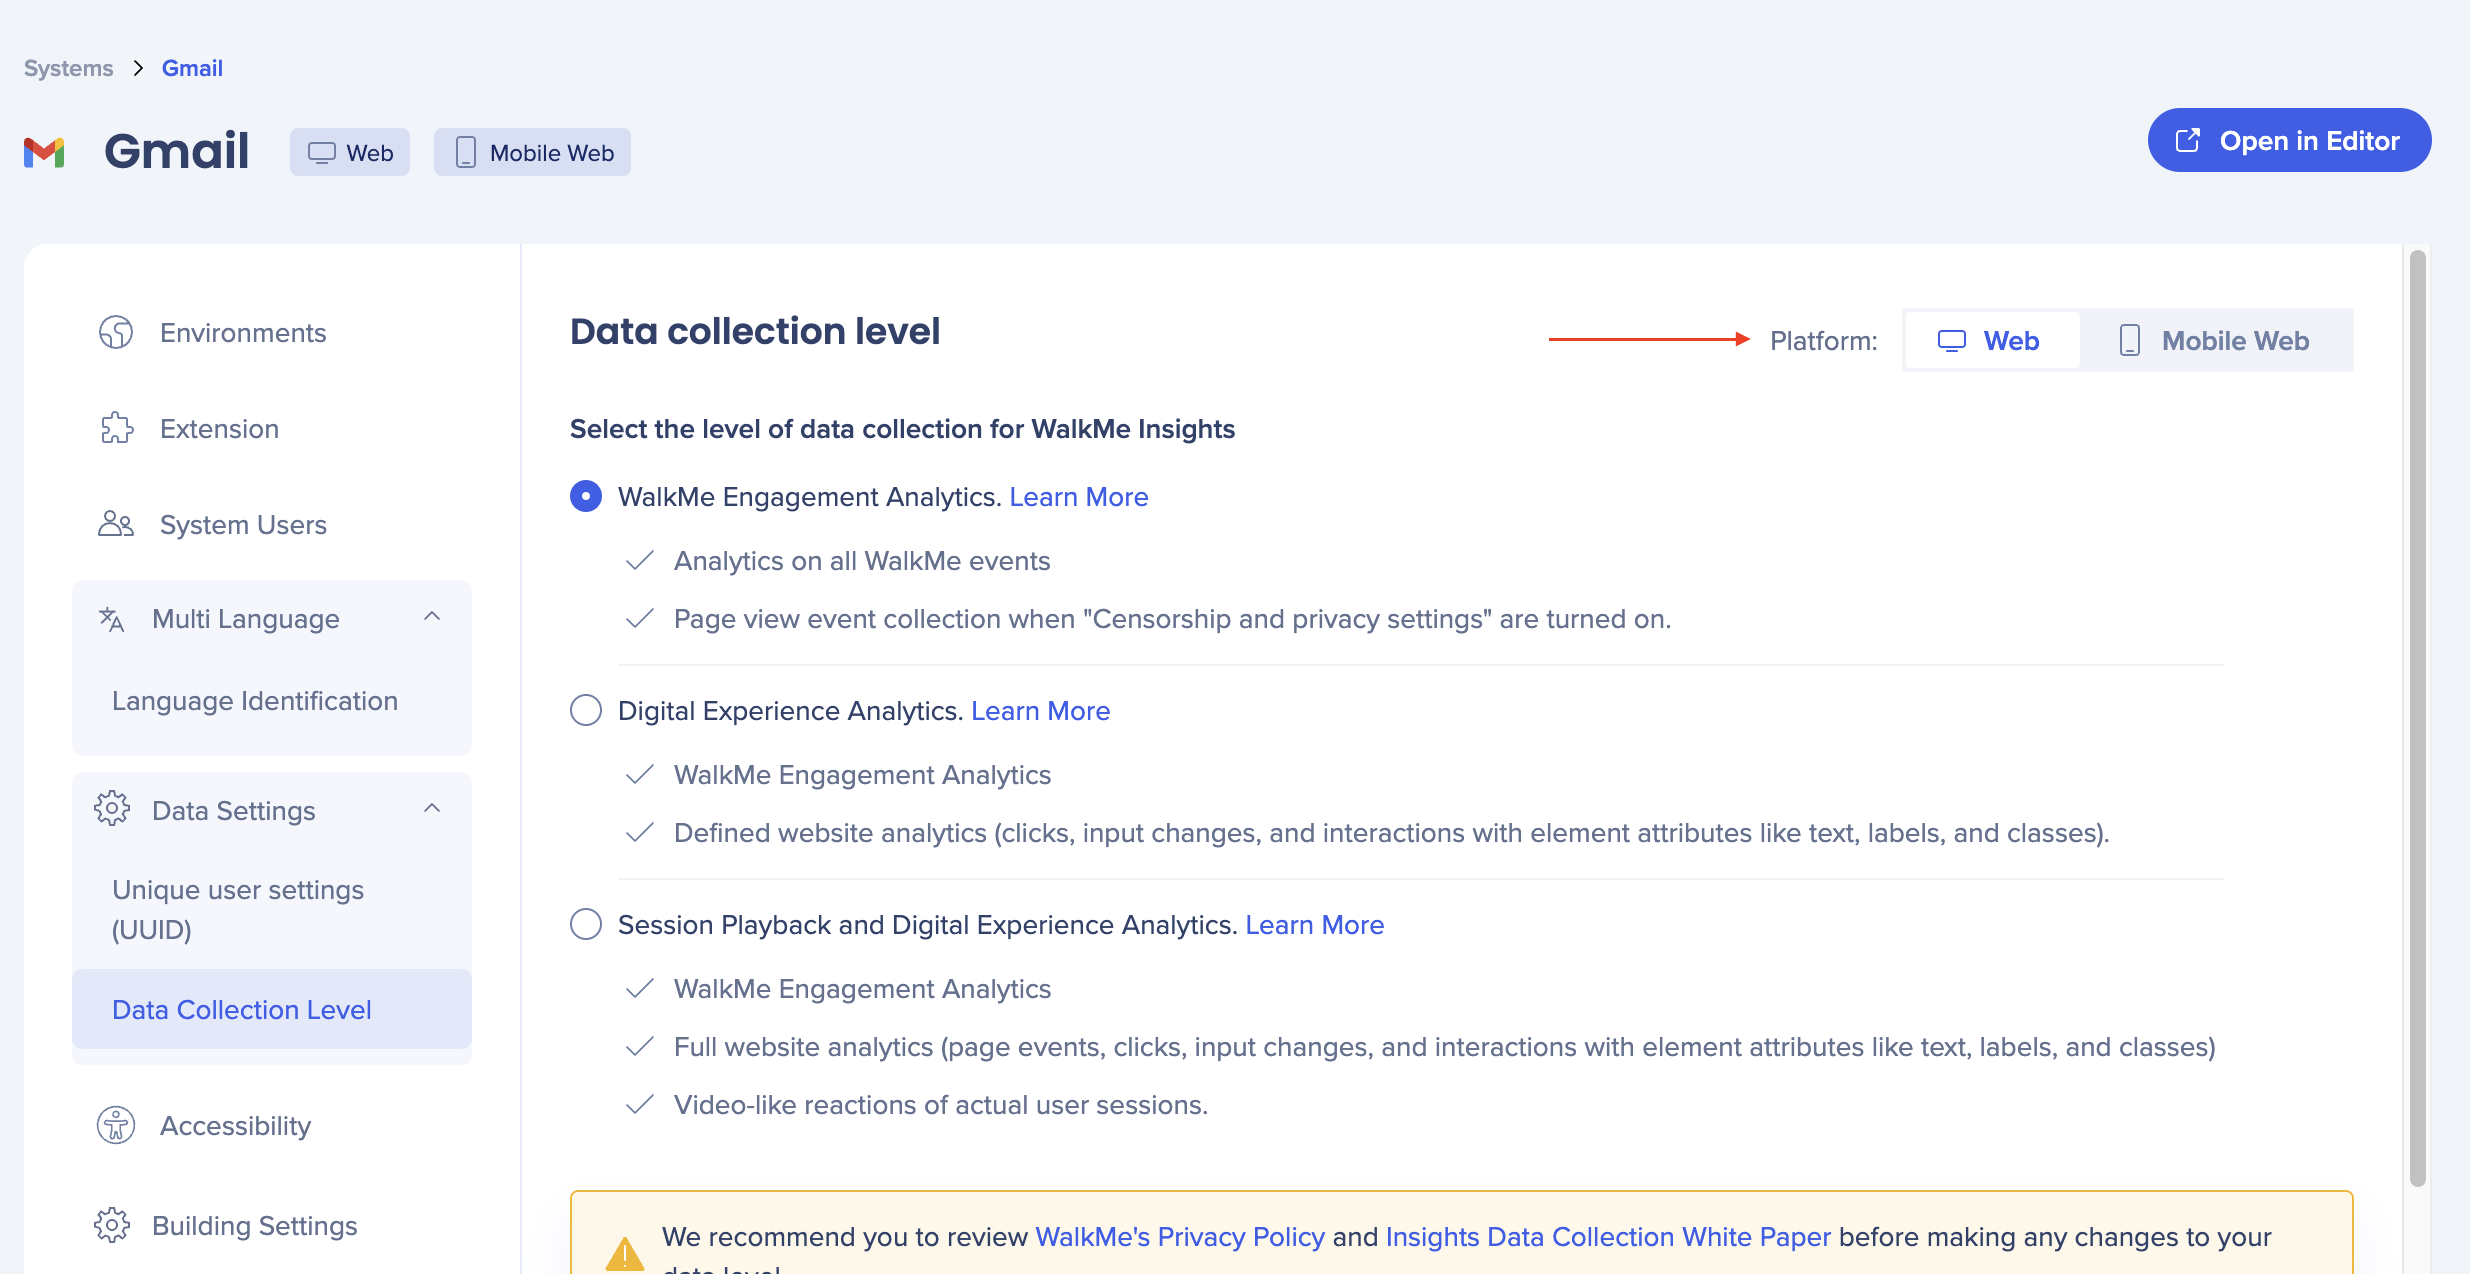Open Insights Data Collection White Paper link
Image resolution: width=2470 pixels, height=1274 pixels.
coord(1608,1237)
